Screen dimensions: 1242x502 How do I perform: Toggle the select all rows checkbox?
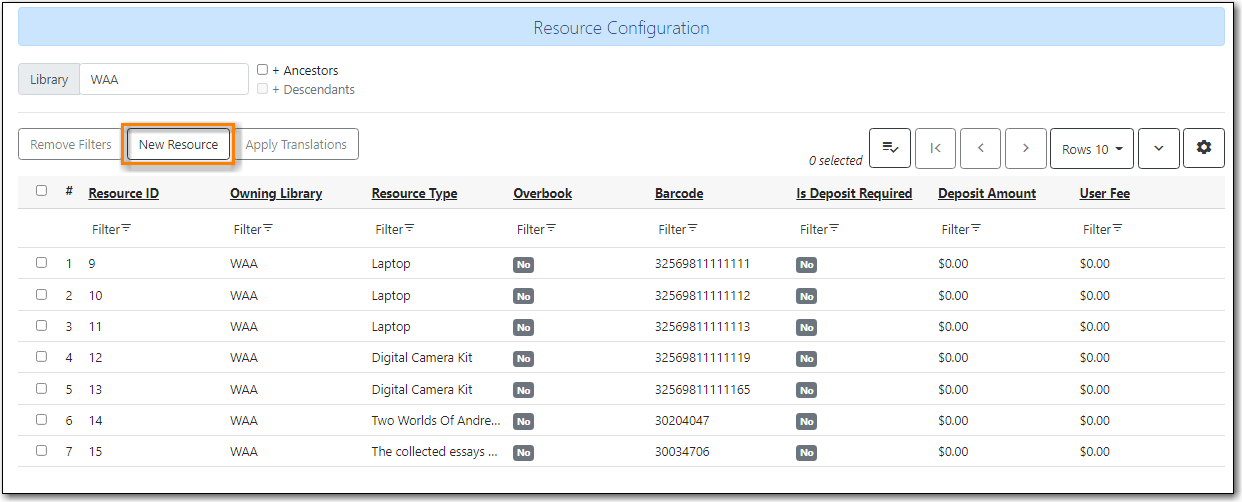41,191
